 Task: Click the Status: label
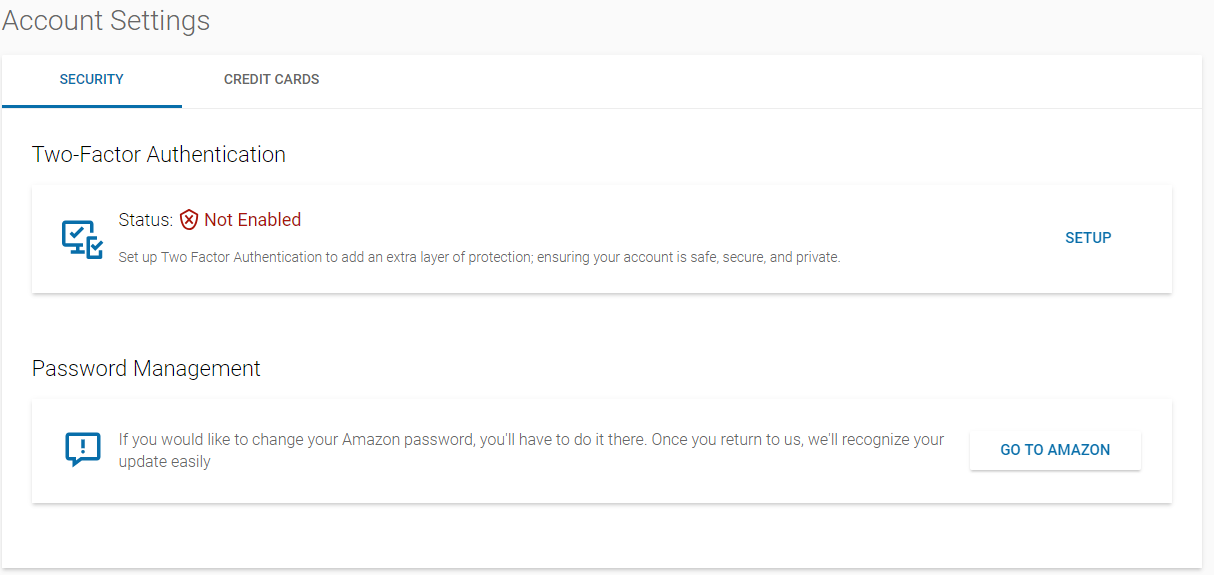tap(146, 220)
